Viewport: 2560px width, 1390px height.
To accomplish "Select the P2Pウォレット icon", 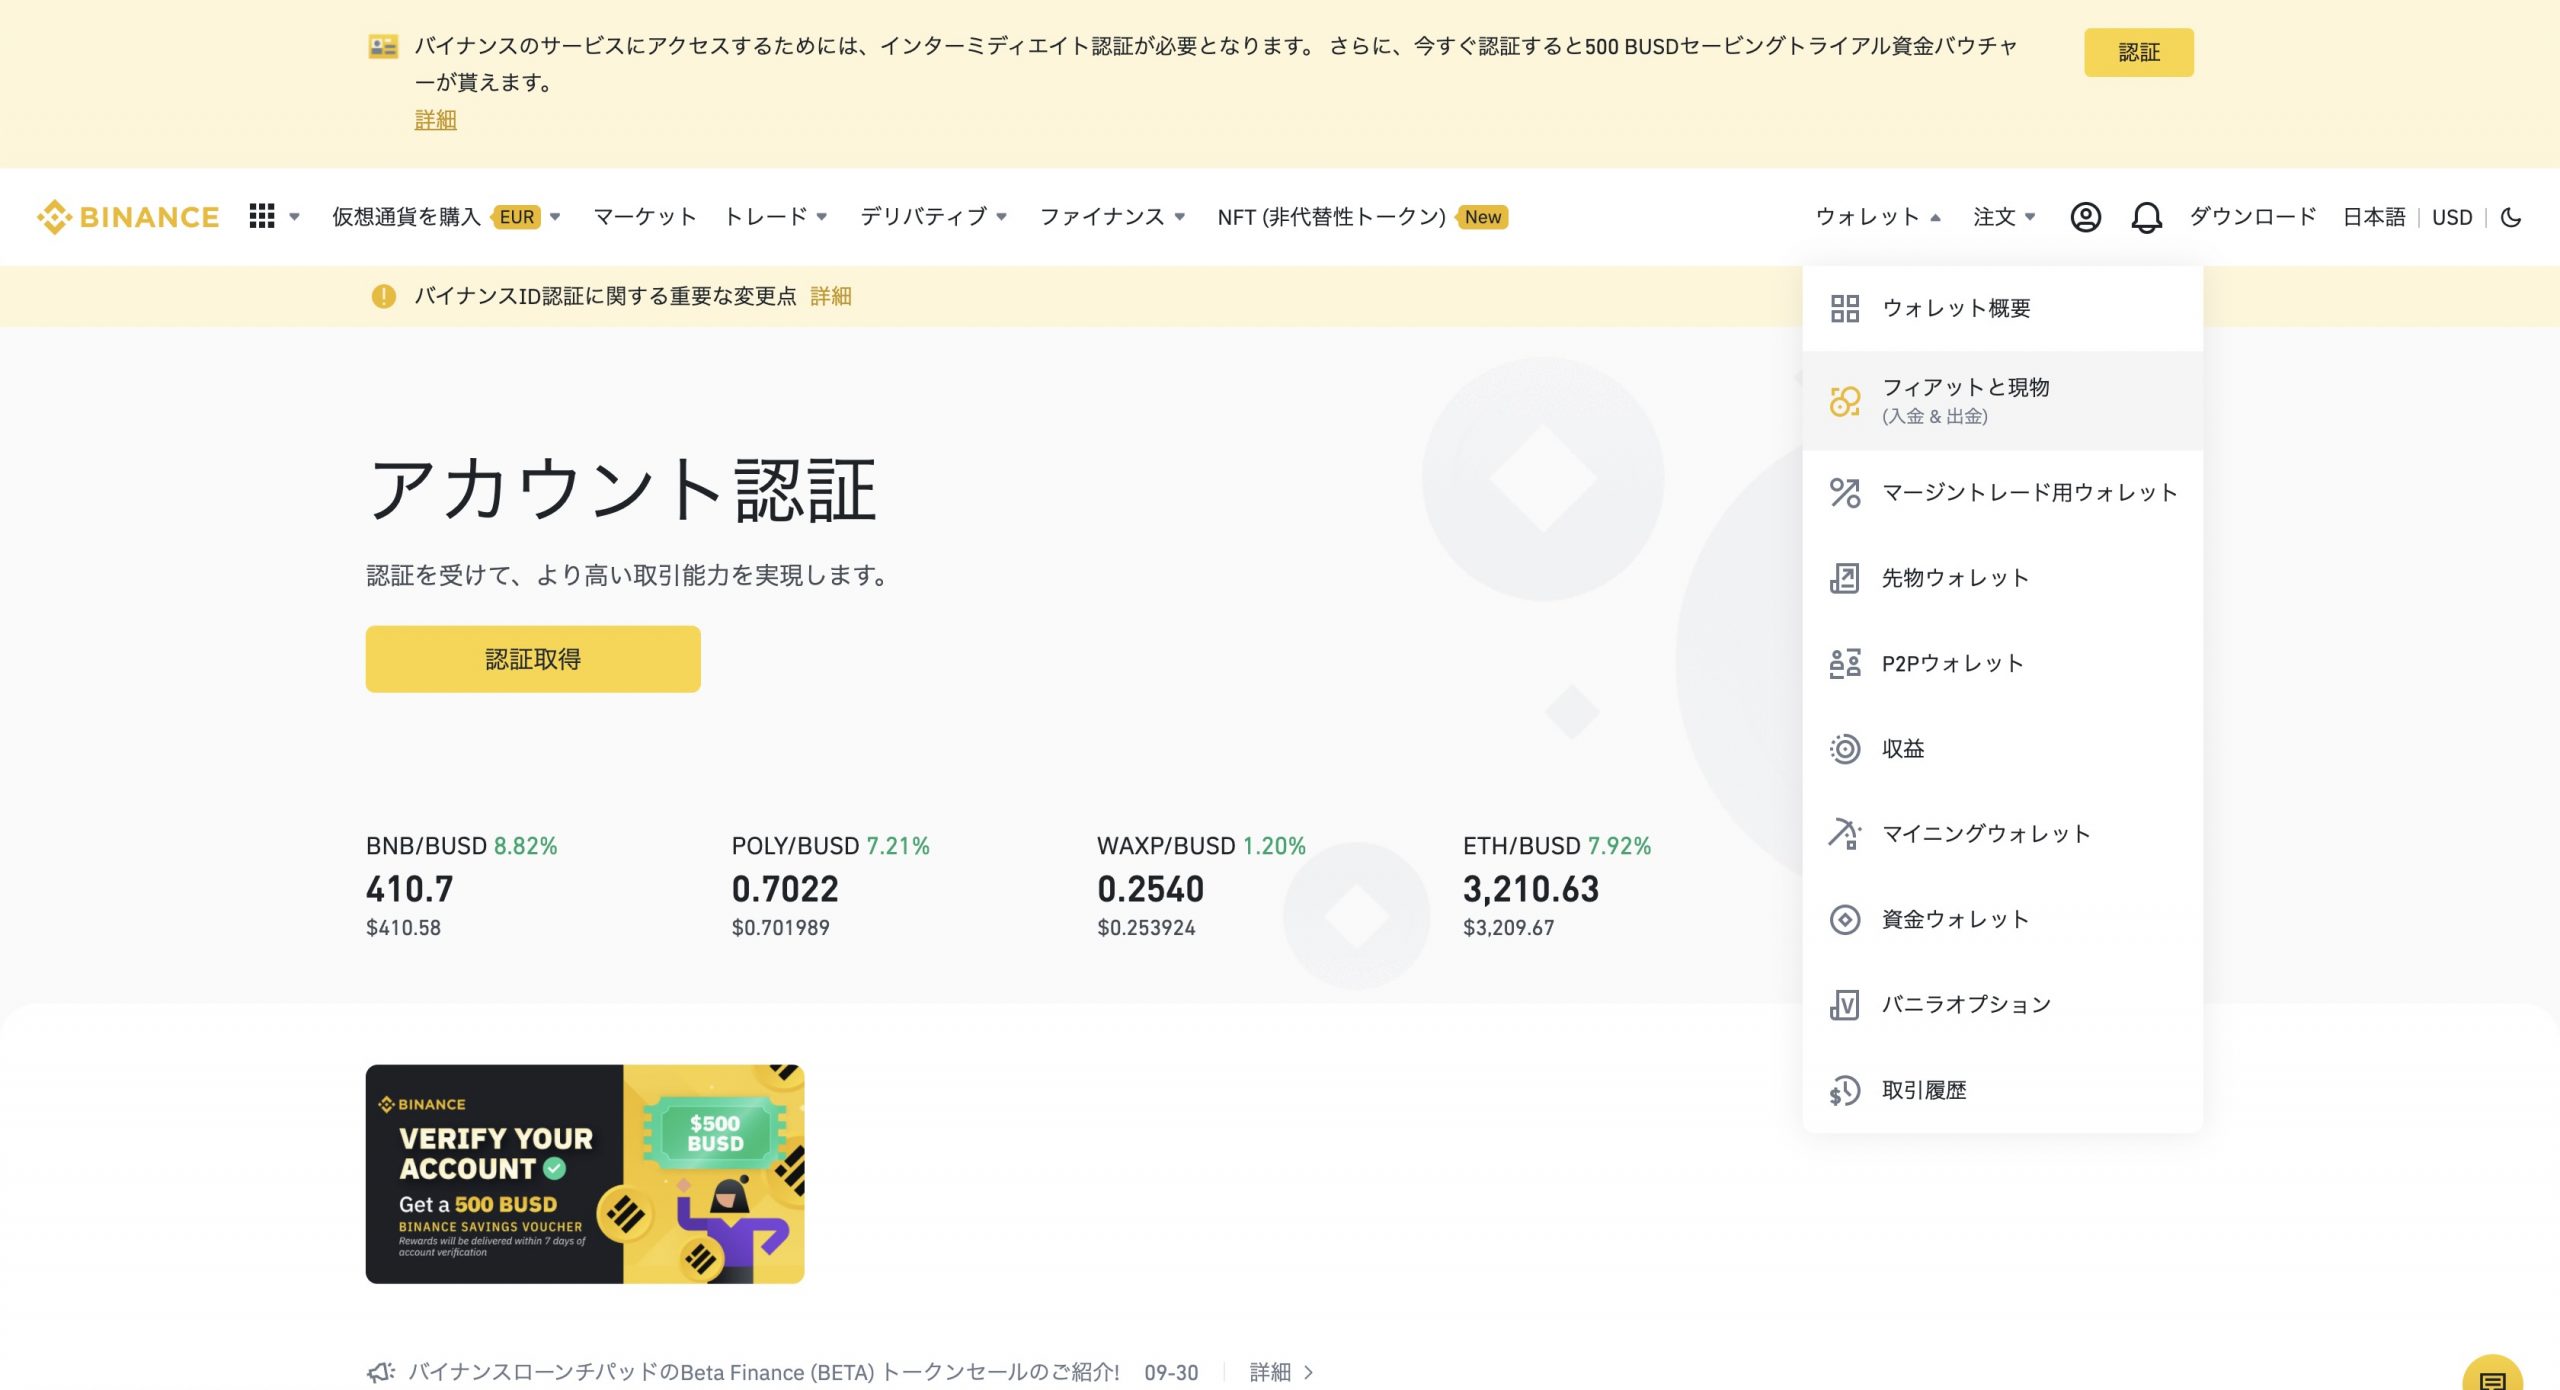I will click(x=1843, y=662).
